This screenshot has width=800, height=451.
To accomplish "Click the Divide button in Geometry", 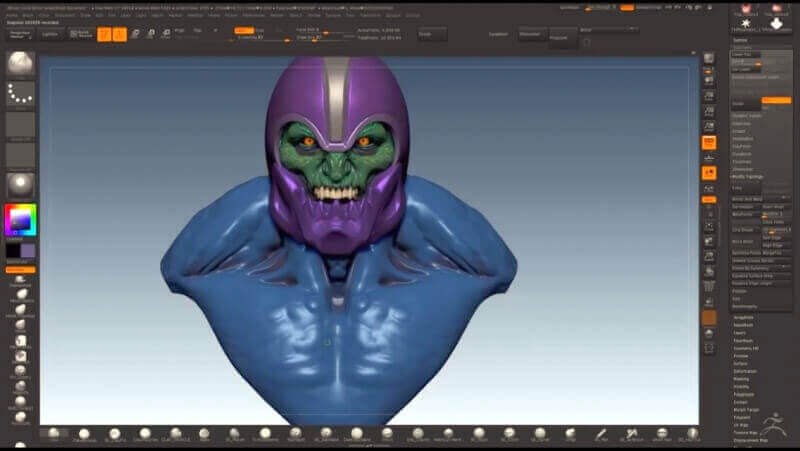I will point(746,104).
